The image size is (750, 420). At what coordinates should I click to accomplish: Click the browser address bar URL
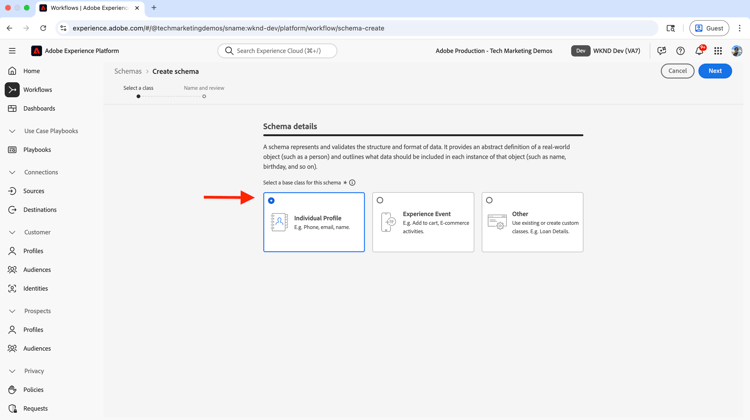pos(228,28)
